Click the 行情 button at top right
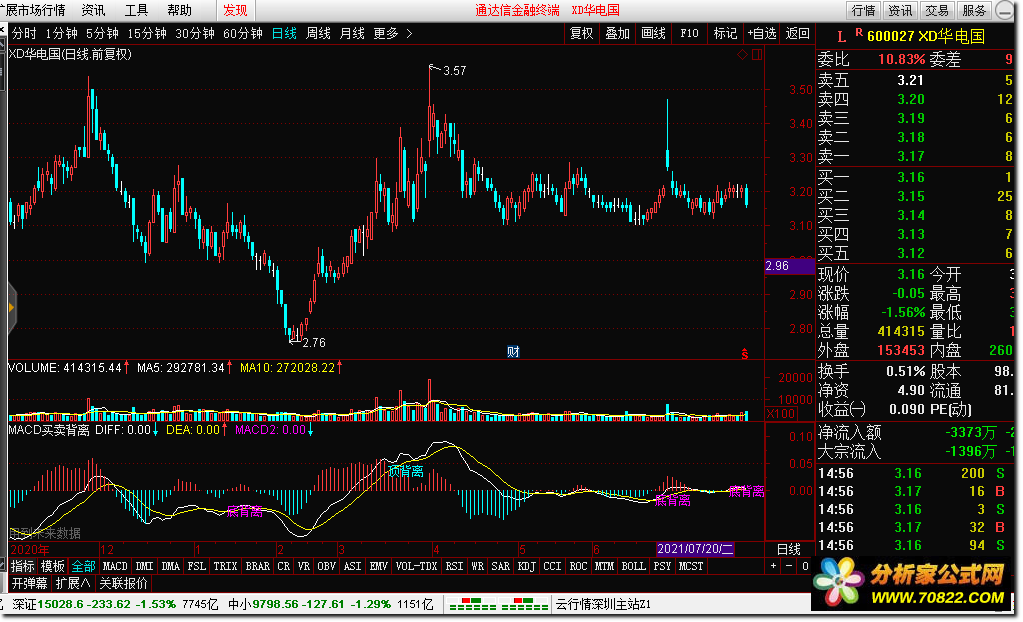Screen dimensions: 1023x622 [x=864, y=10]
